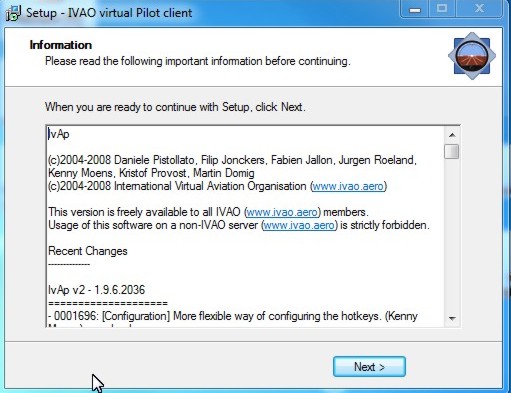511x393 pixels.
Task: Click the scroll down arrow of info box
Action: (x=452, y=318)
